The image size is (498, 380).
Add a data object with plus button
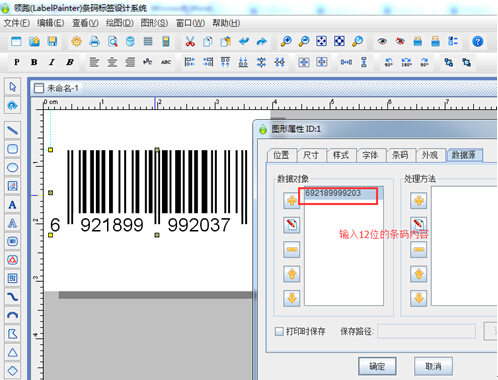[x=292, y=201]
